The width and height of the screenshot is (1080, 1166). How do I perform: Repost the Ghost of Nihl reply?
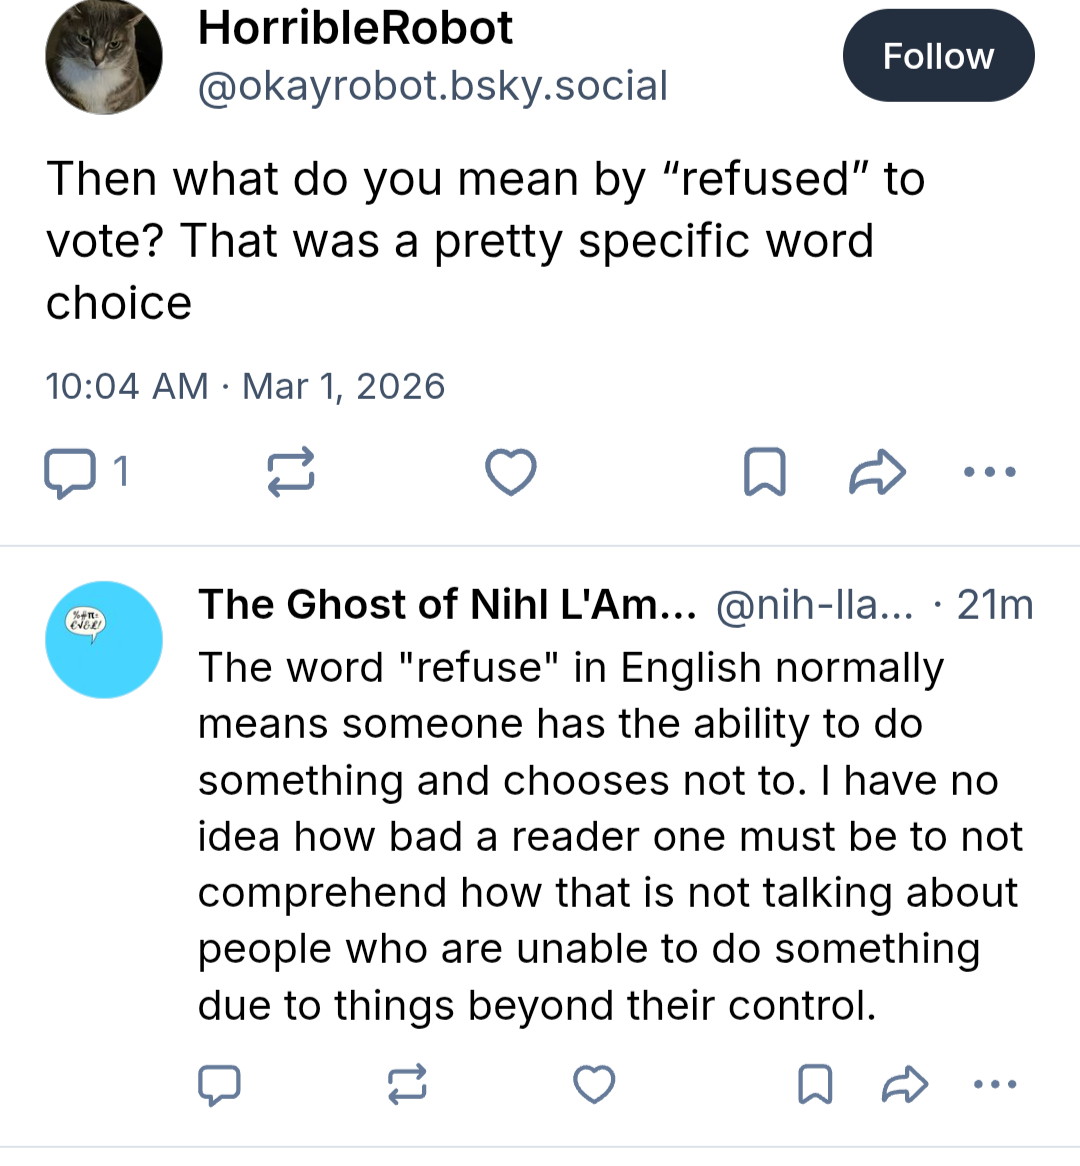[407, 1084]
